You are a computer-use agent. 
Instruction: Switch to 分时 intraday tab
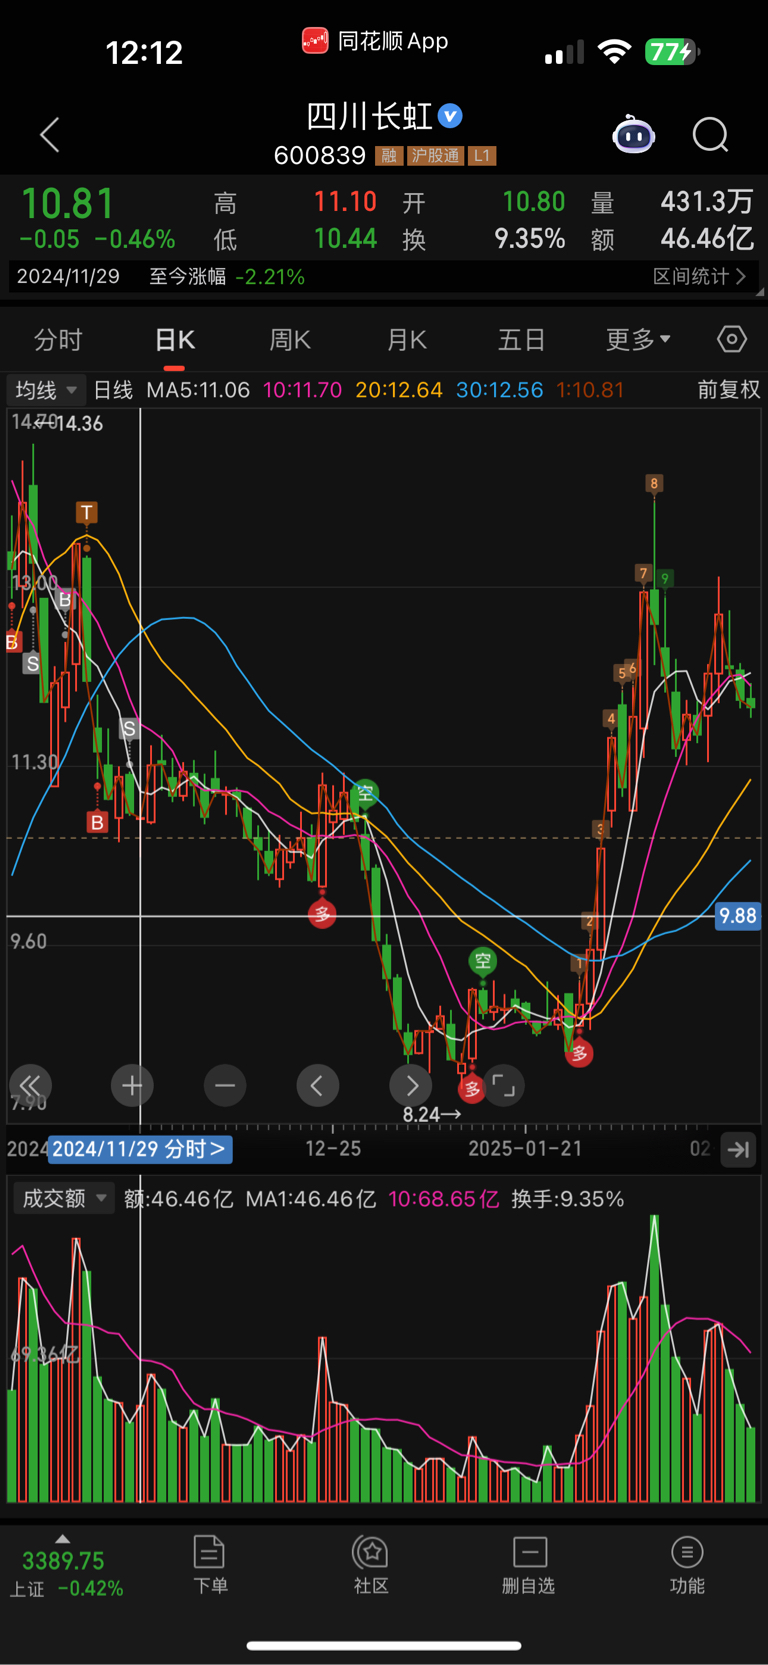coord(58,340)
